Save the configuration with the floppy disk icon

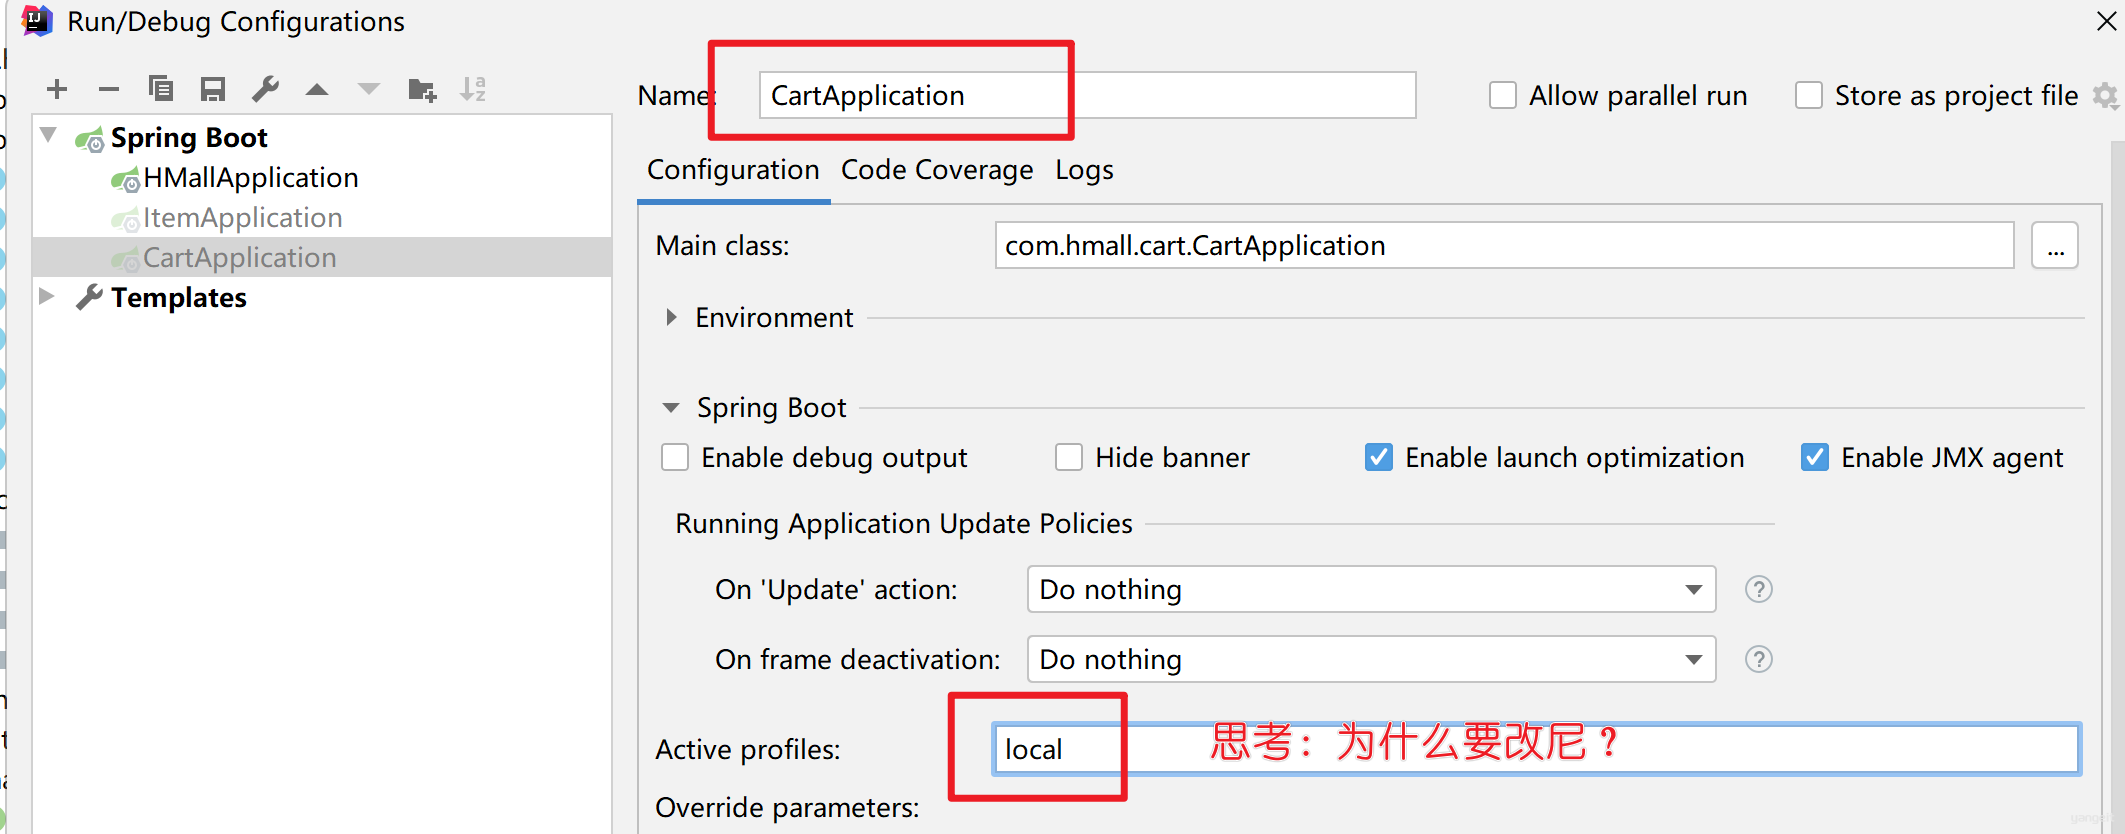(213, 89)
